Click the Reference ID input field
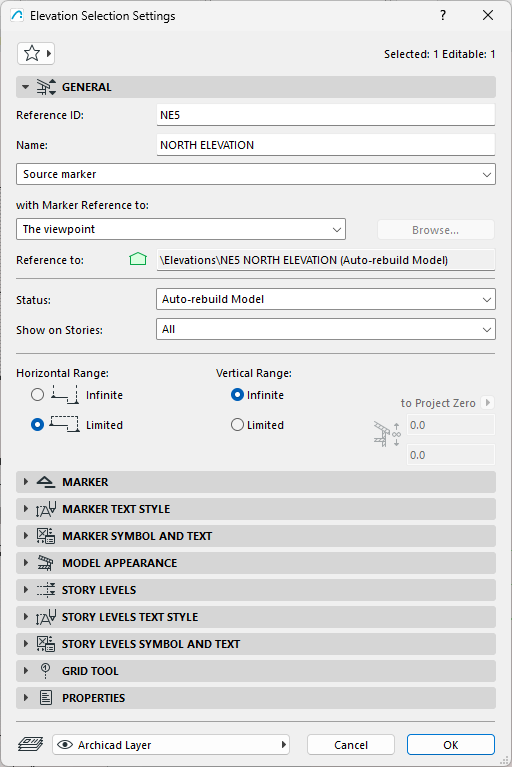Image resolution: width=512 pixels, height=767 pixels. tap(326, 115)
